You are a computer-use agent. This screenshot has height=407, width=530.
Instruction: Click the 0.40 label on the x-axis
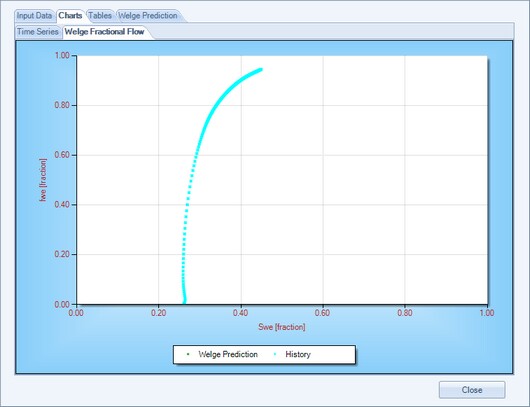tap(240, 313)
